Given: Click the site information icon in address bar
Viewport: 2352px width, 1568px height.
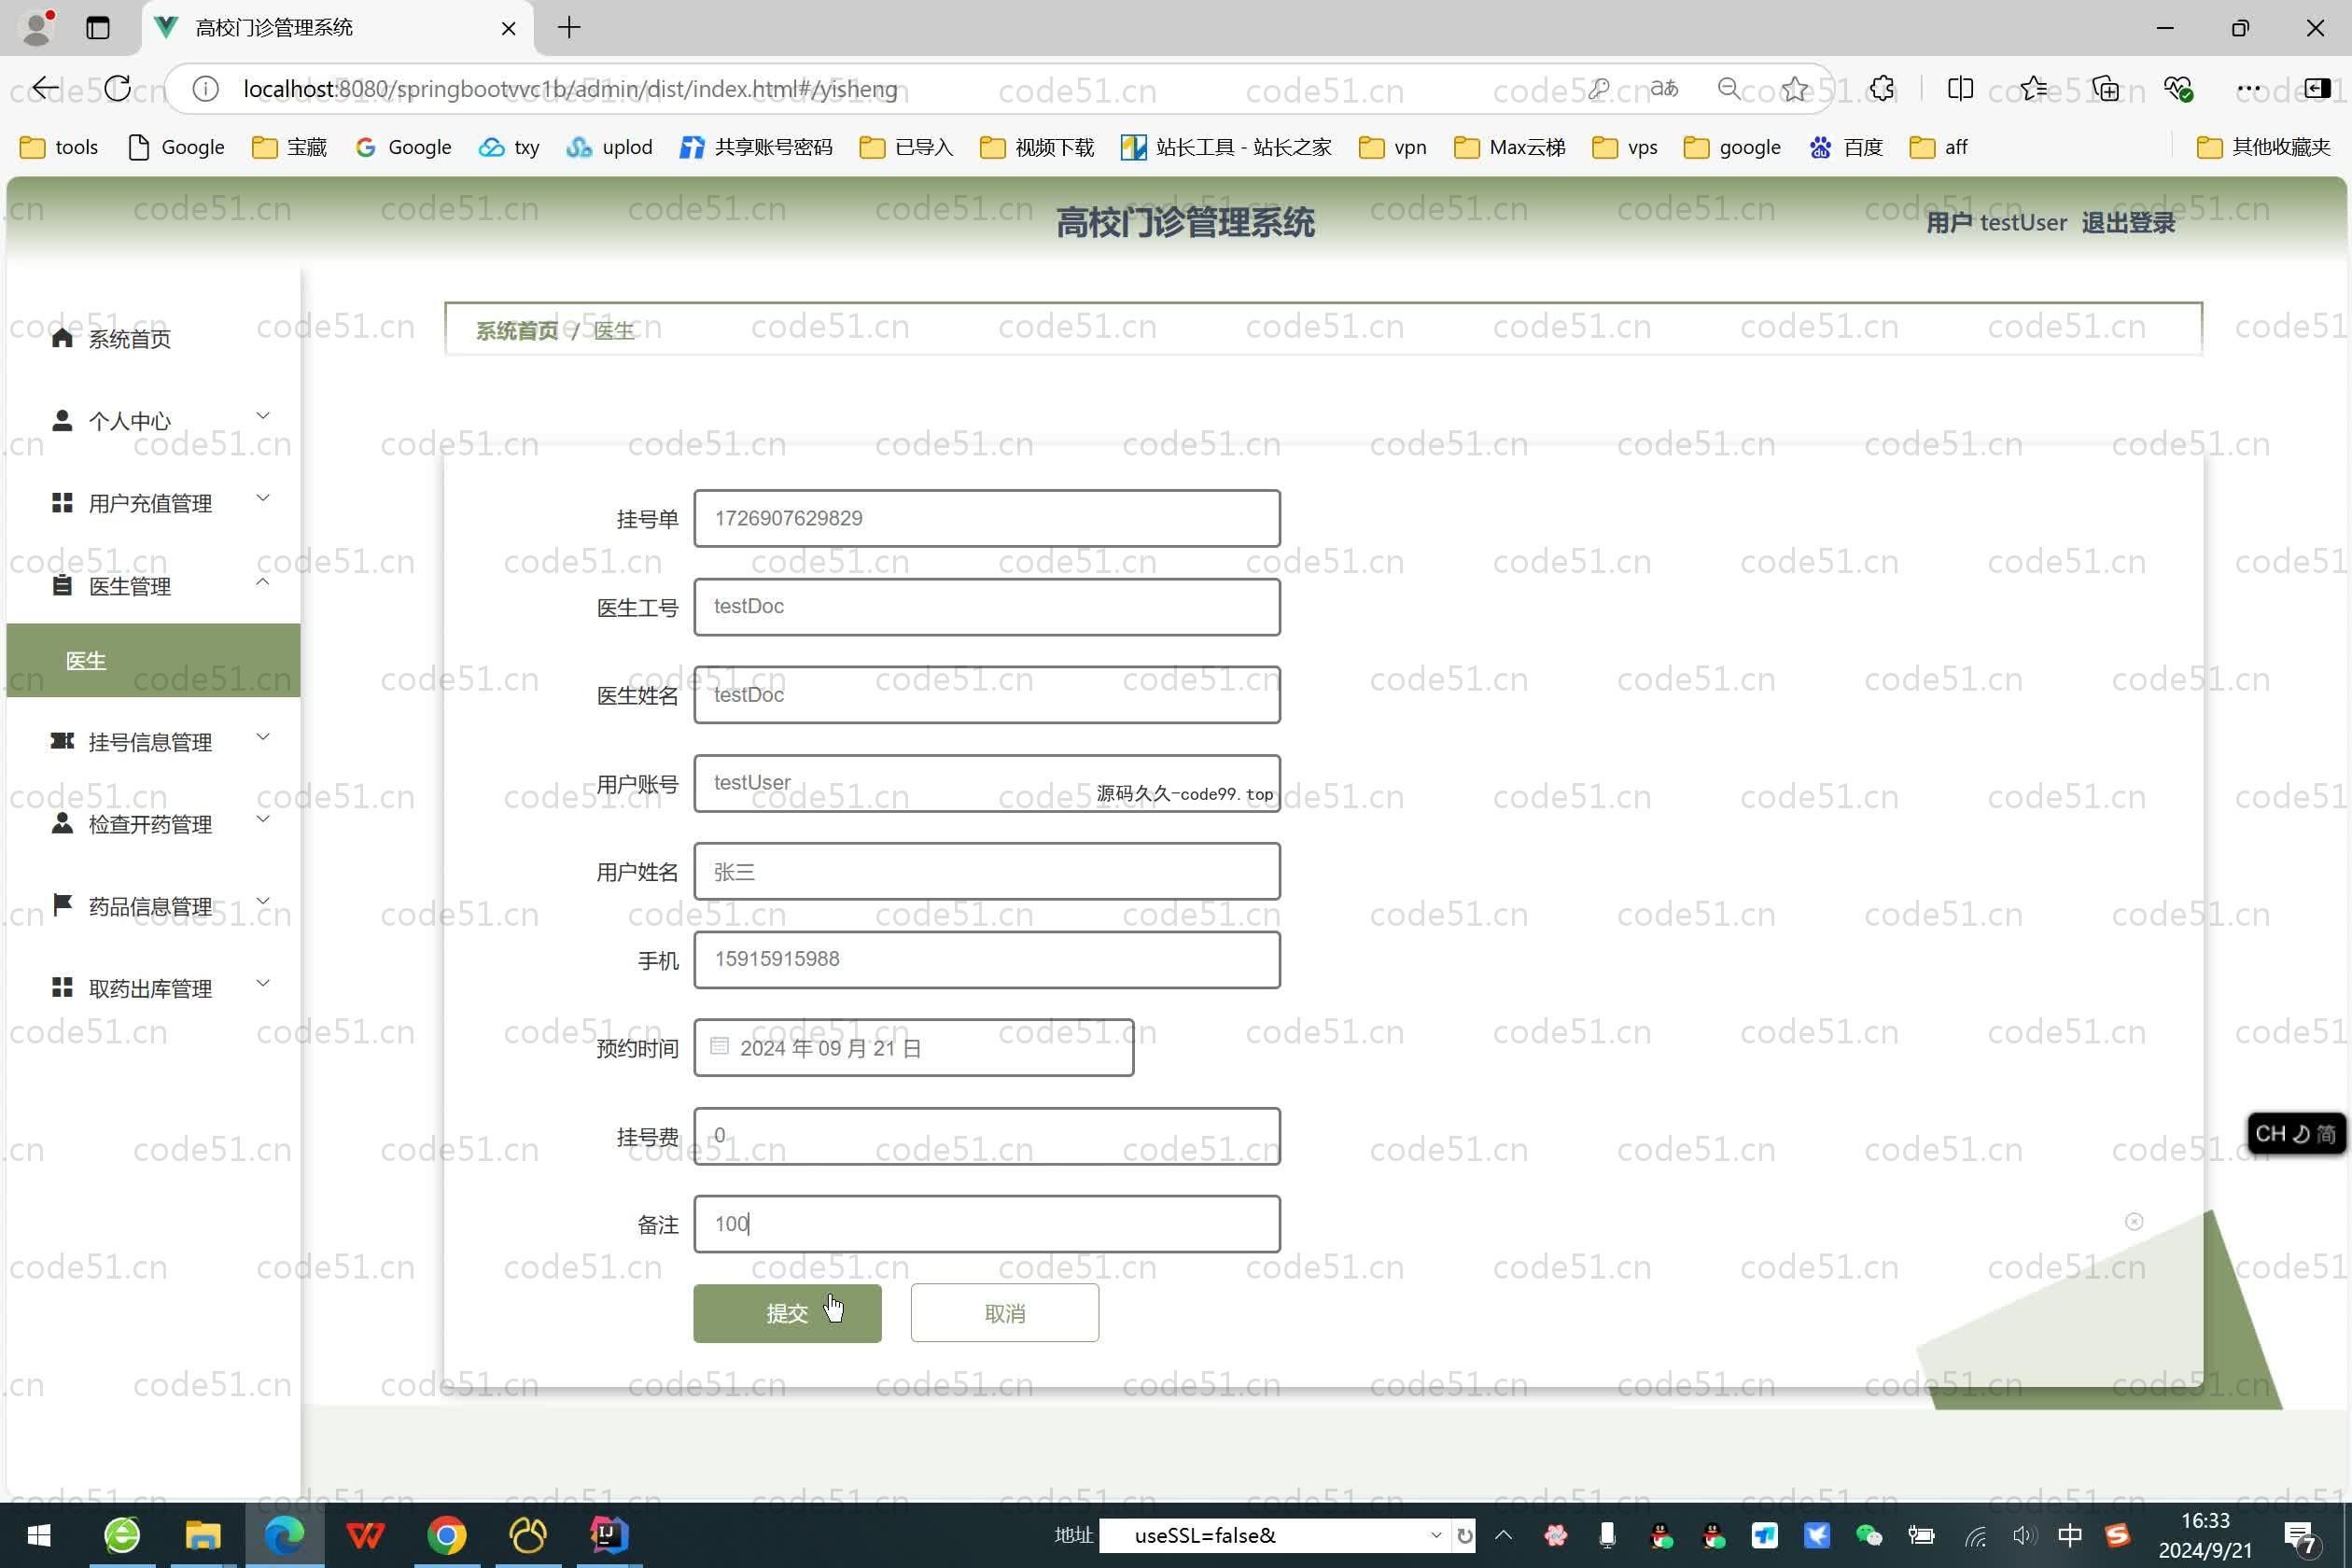Looking at the screenshot, I should (x=205, y=89).
